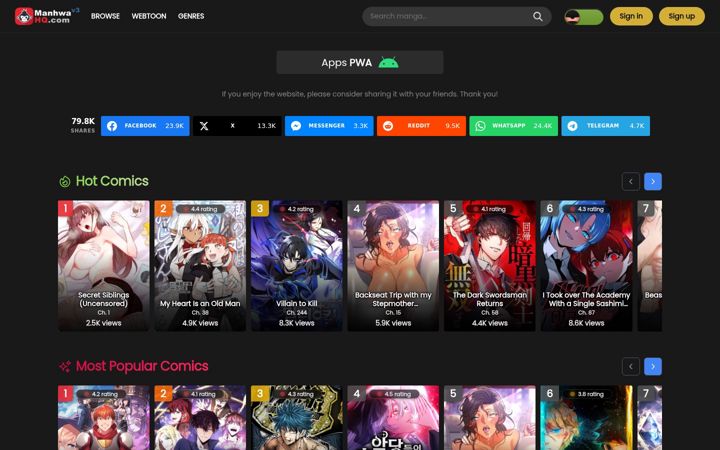Click the Most Popular Comics sparkle icon

65,366
